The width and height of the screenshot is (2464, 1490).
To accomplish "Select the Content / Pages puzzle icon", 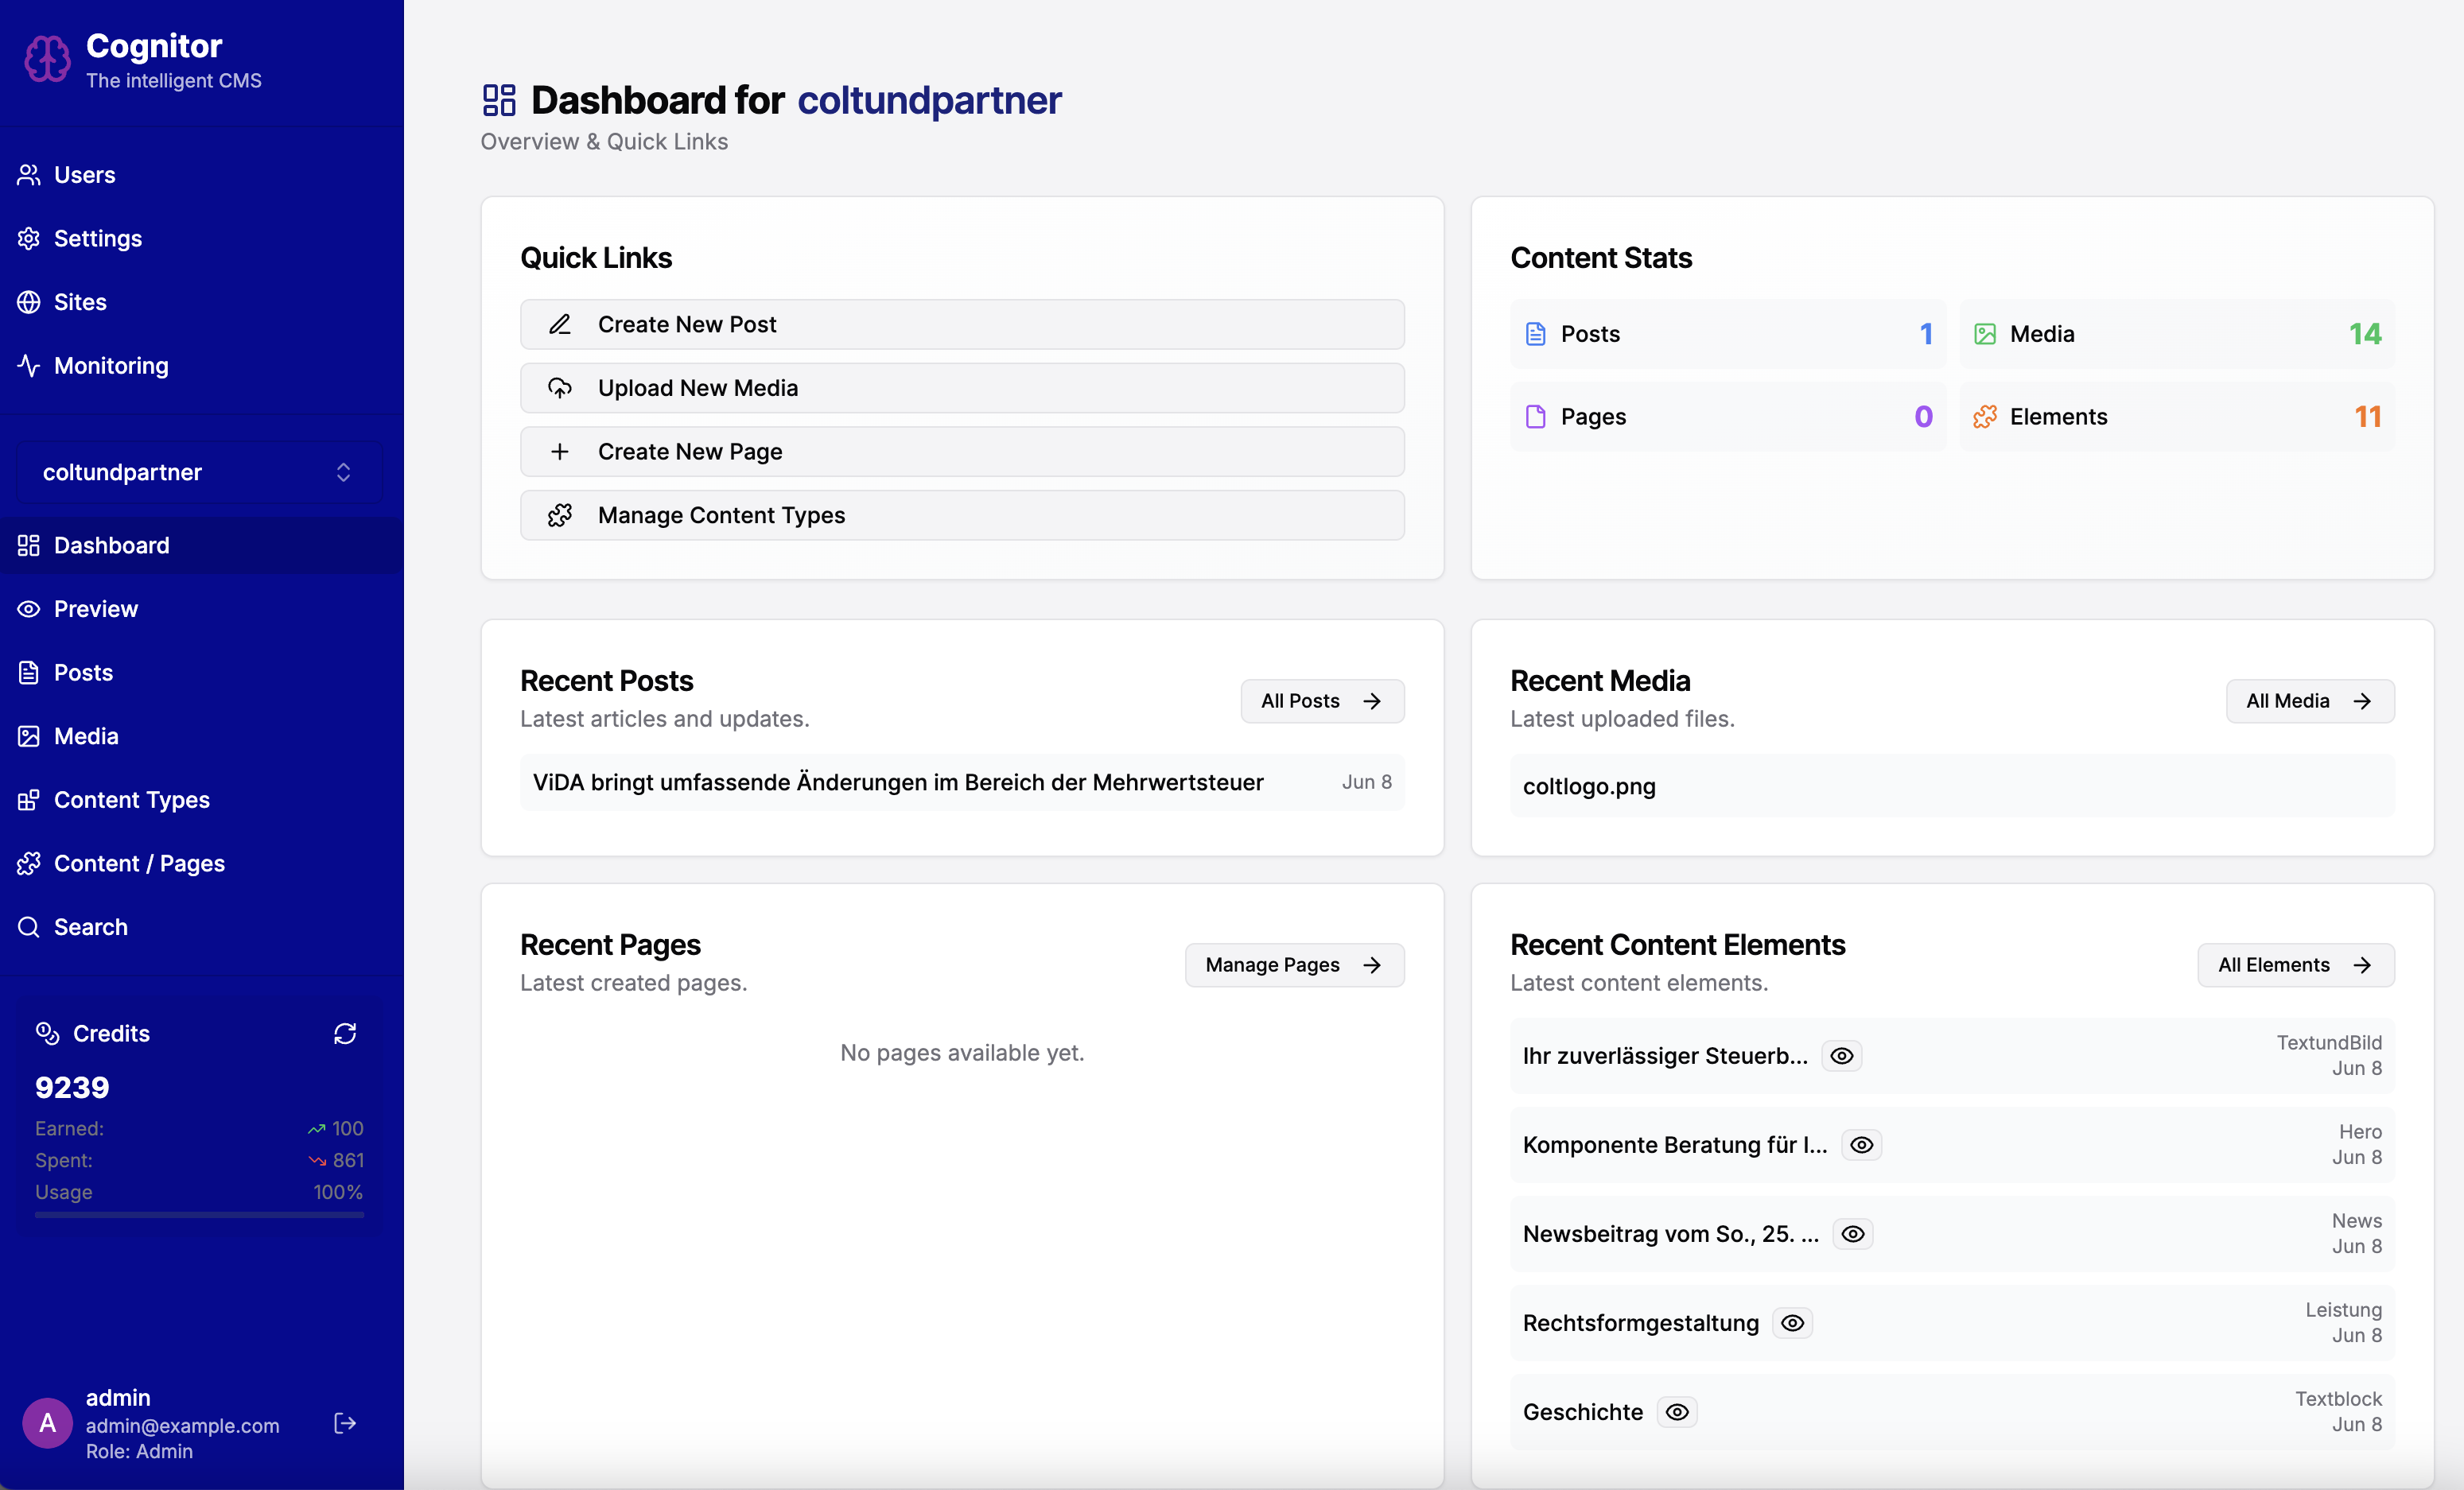I will [x=29, y=863].
